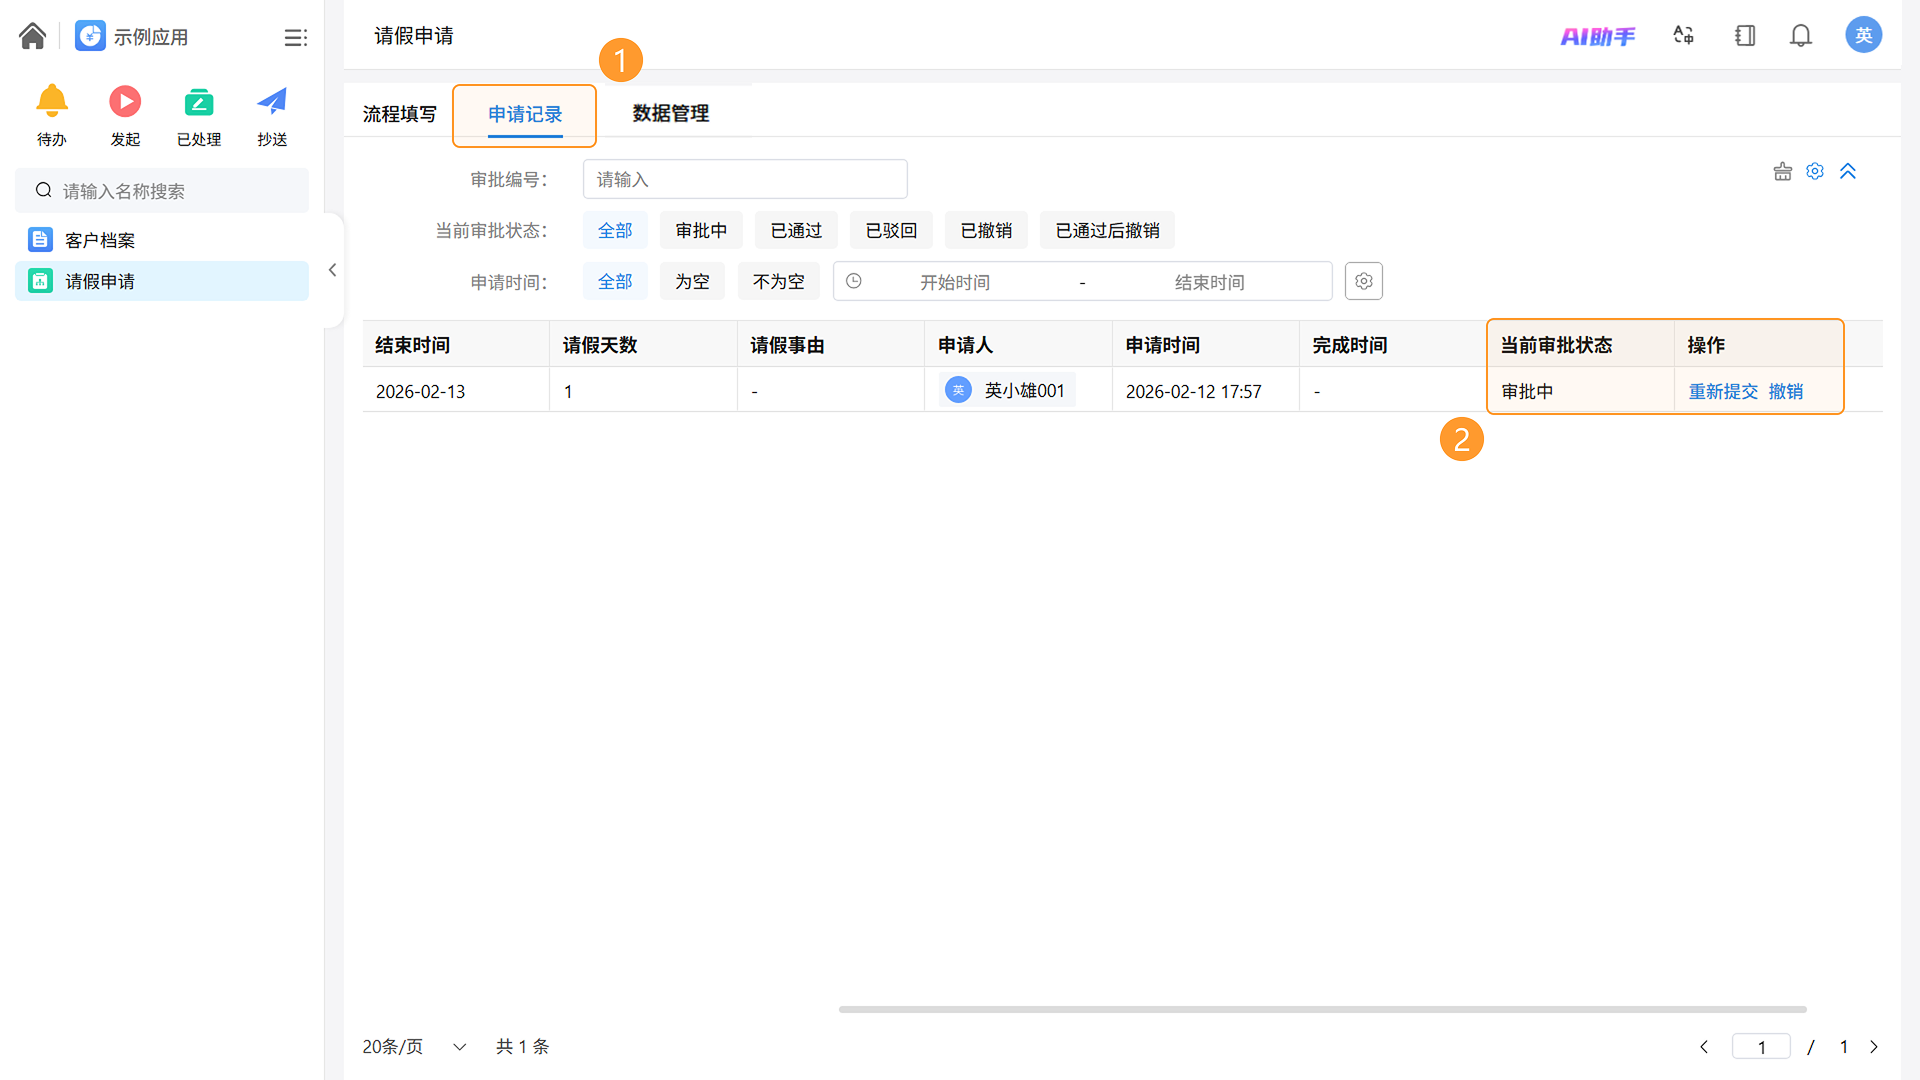Open filter settings gear icon
Image resolution: width=1920 pixels, height=1080 pixels.
click(x=1815, y=172)
